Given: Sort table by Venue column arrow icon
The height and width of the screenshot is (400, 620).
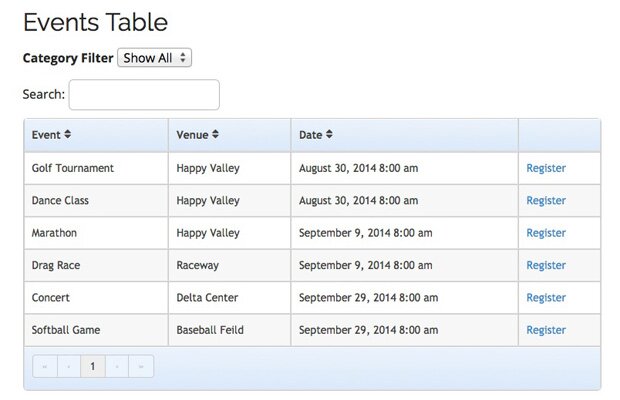Looking at the screenshot, I should (215, 135).
